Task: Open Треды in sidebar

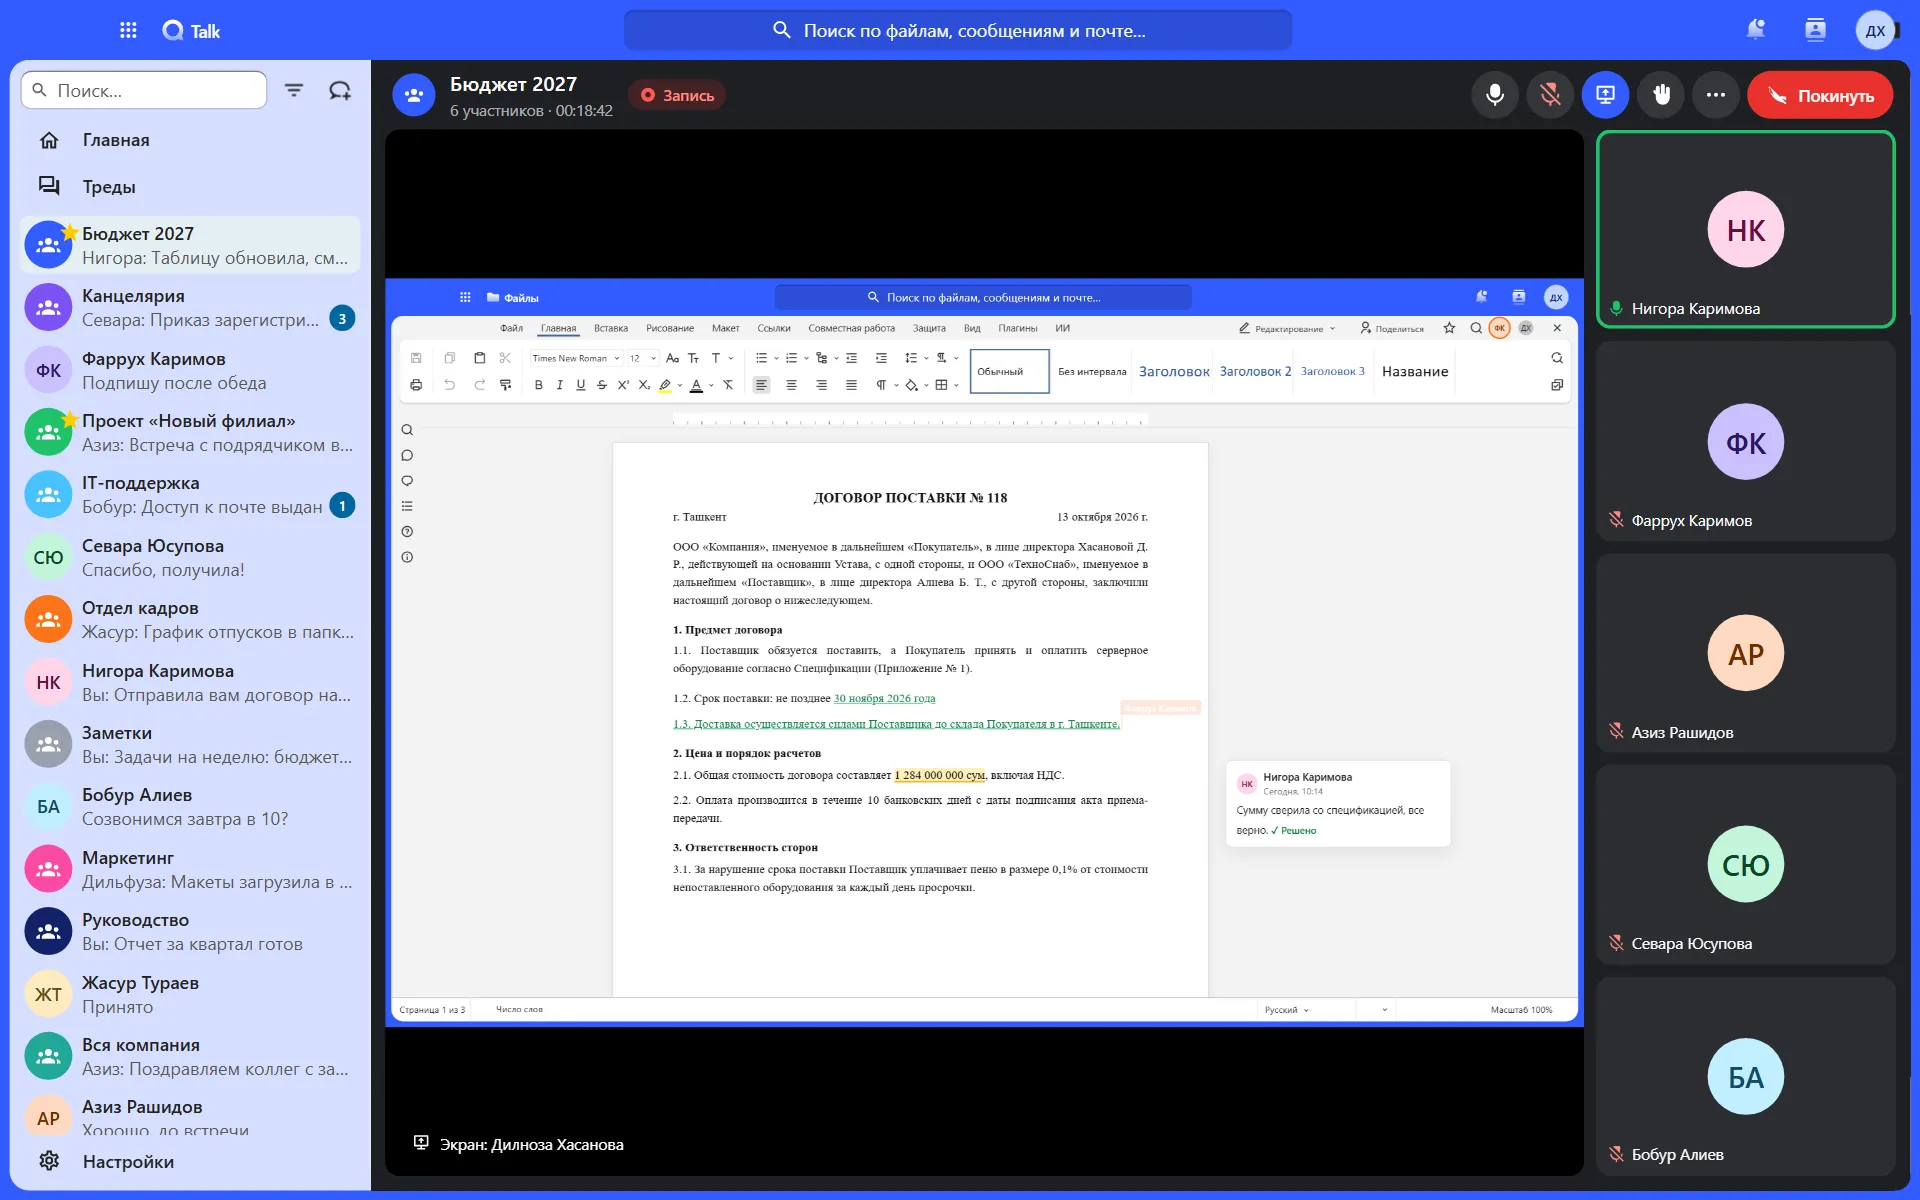Action: (190, 187)
